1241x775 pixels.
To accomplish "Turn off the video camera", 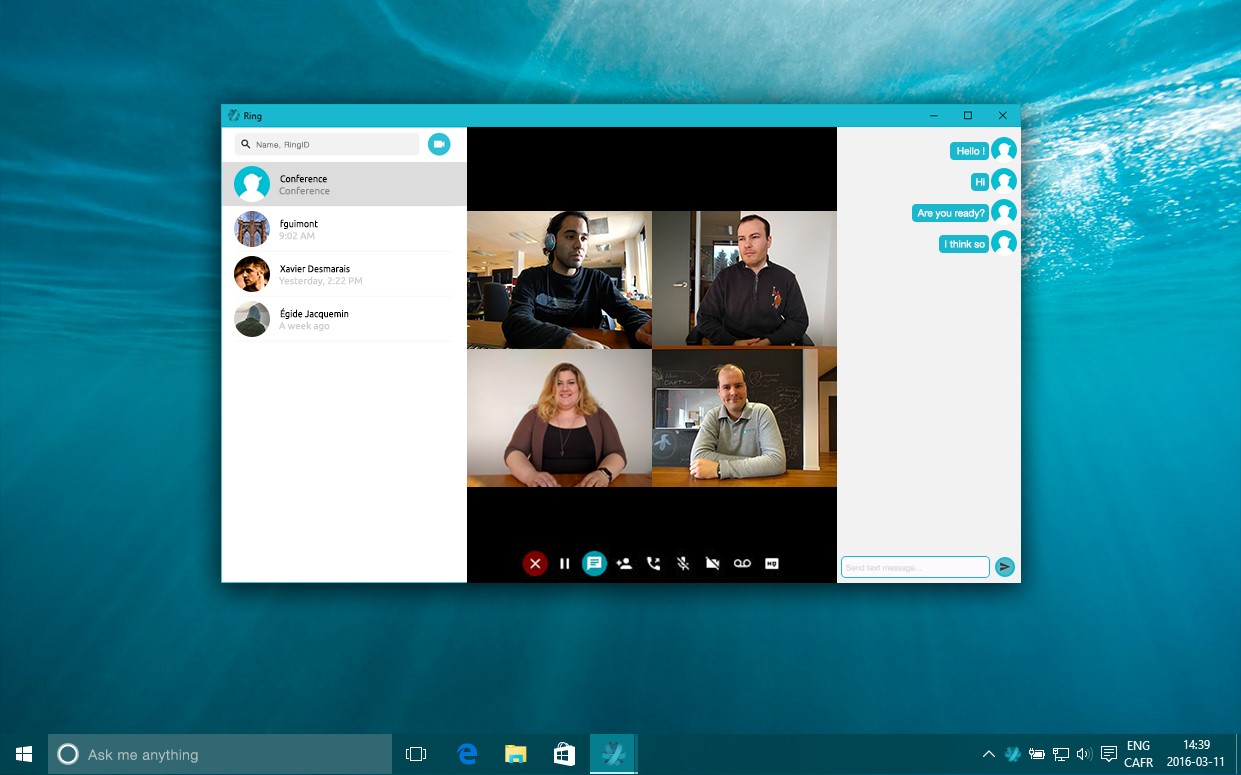I will (x=712, y=564).
